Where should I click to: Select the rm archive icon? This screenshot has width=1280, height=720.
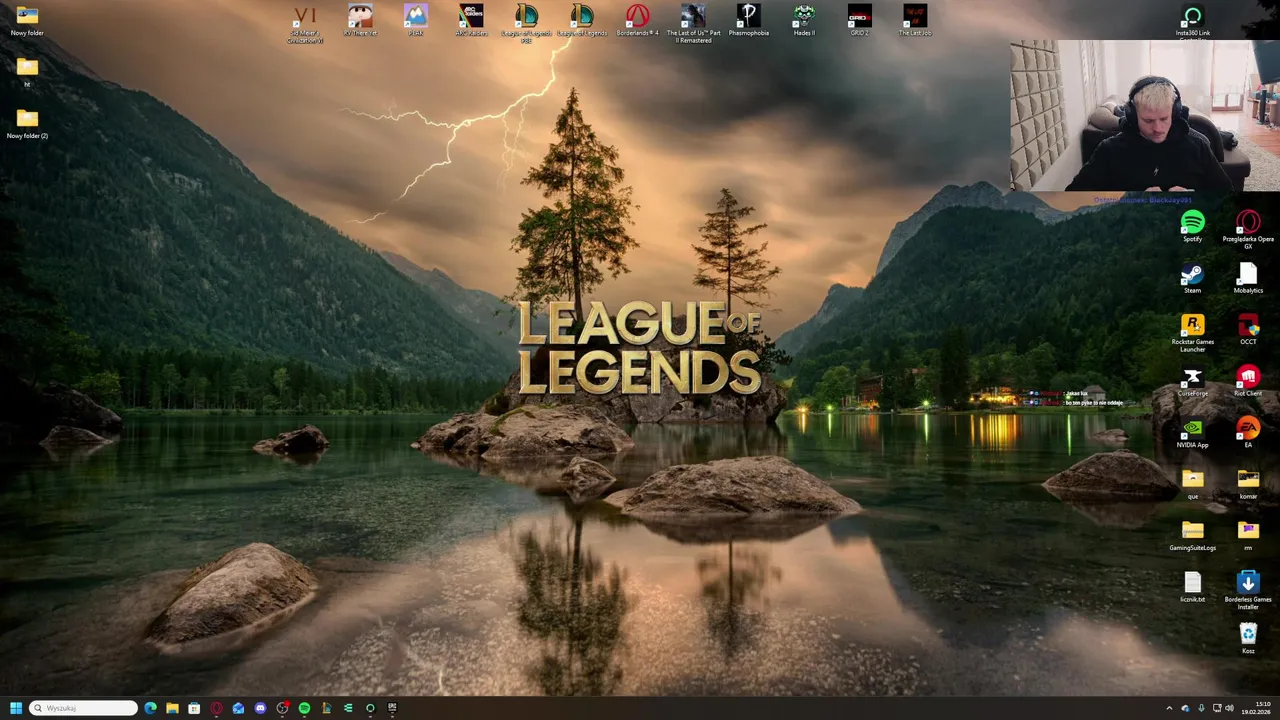1248,535
